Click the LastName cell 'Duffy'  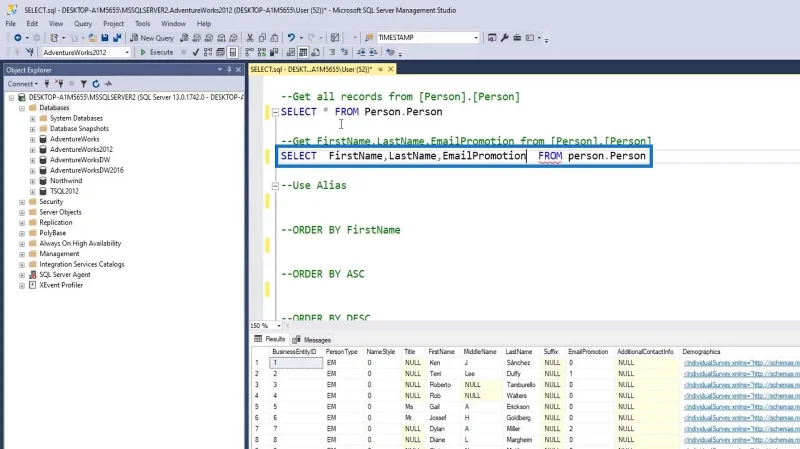pyautogui.click(x=513, y=373)
